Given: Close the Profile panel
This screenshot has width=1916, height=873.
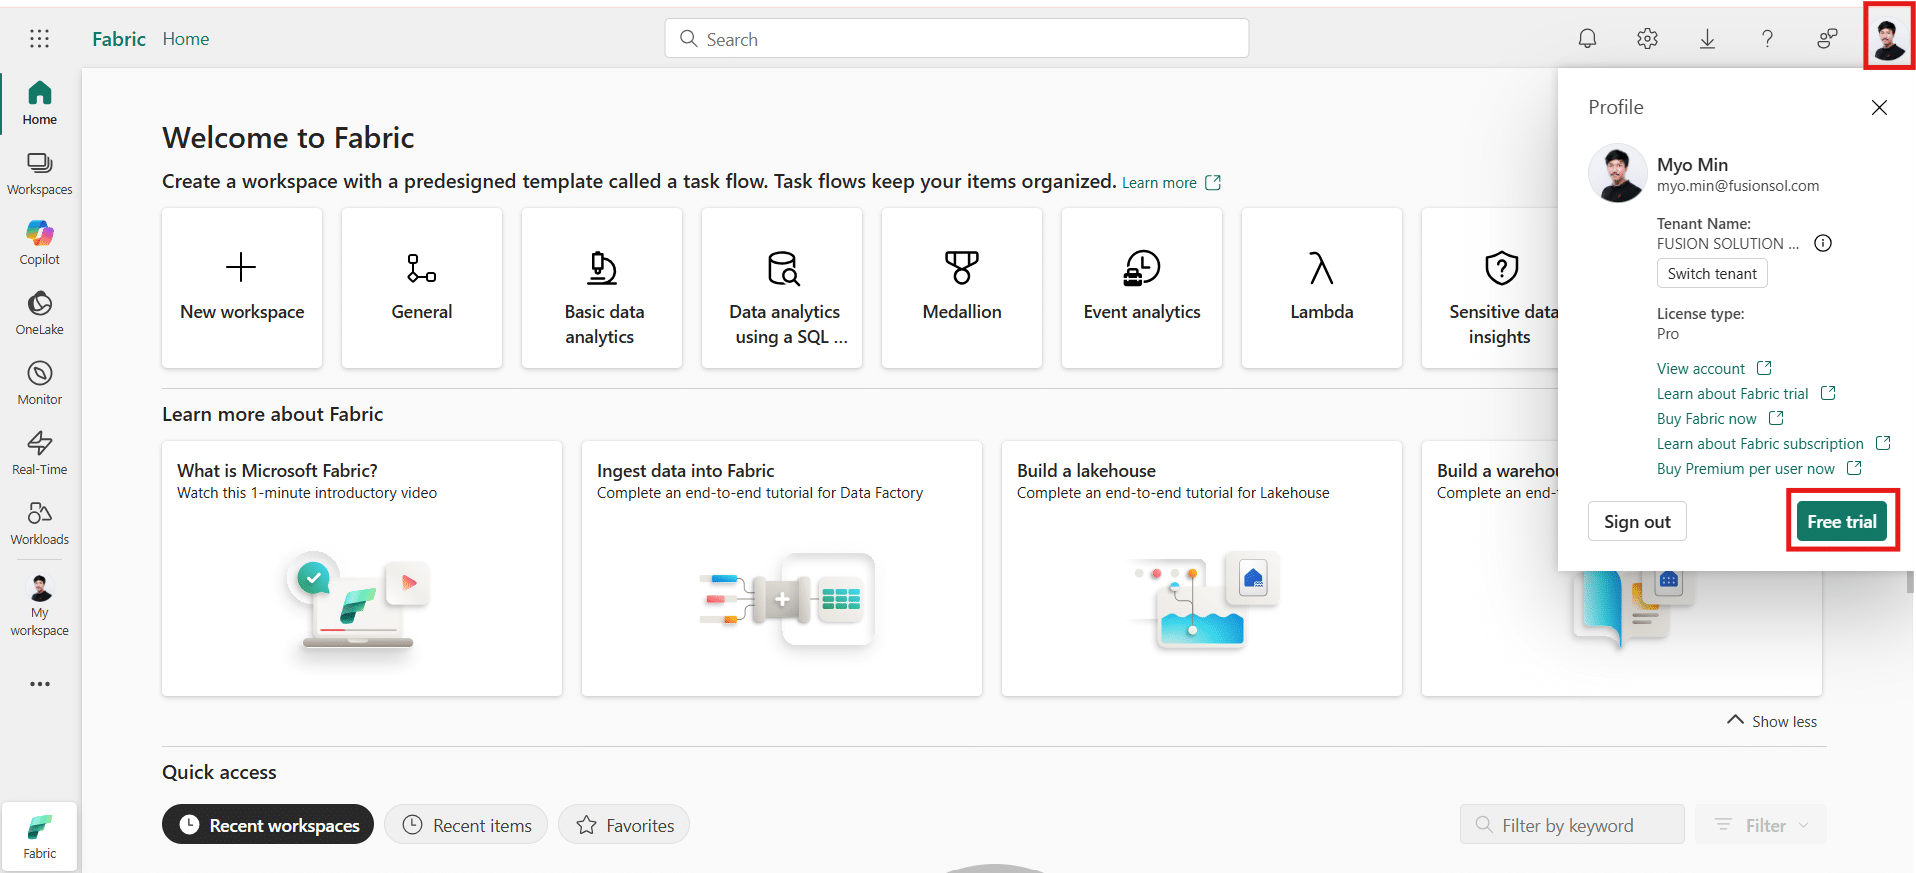Looking at the screenshot, I should point(1879,107).
